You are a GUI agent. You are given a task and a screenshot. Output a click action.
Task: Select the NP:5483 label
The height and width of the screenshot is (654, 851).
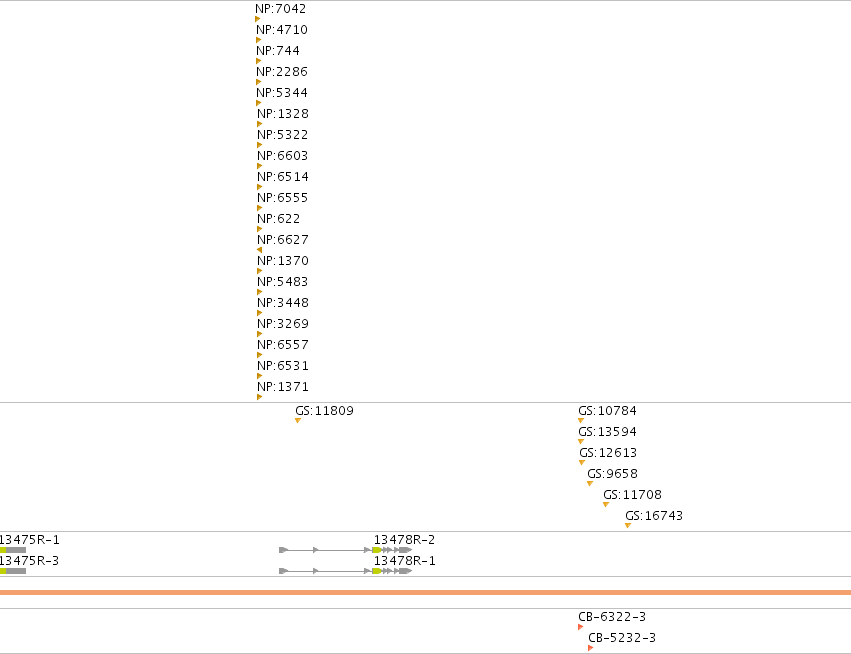(283, 282)
